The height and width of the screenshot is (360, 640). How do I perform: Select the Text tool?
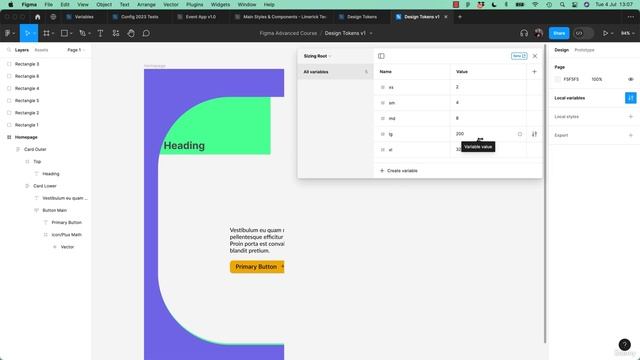(x=100, y=33)
